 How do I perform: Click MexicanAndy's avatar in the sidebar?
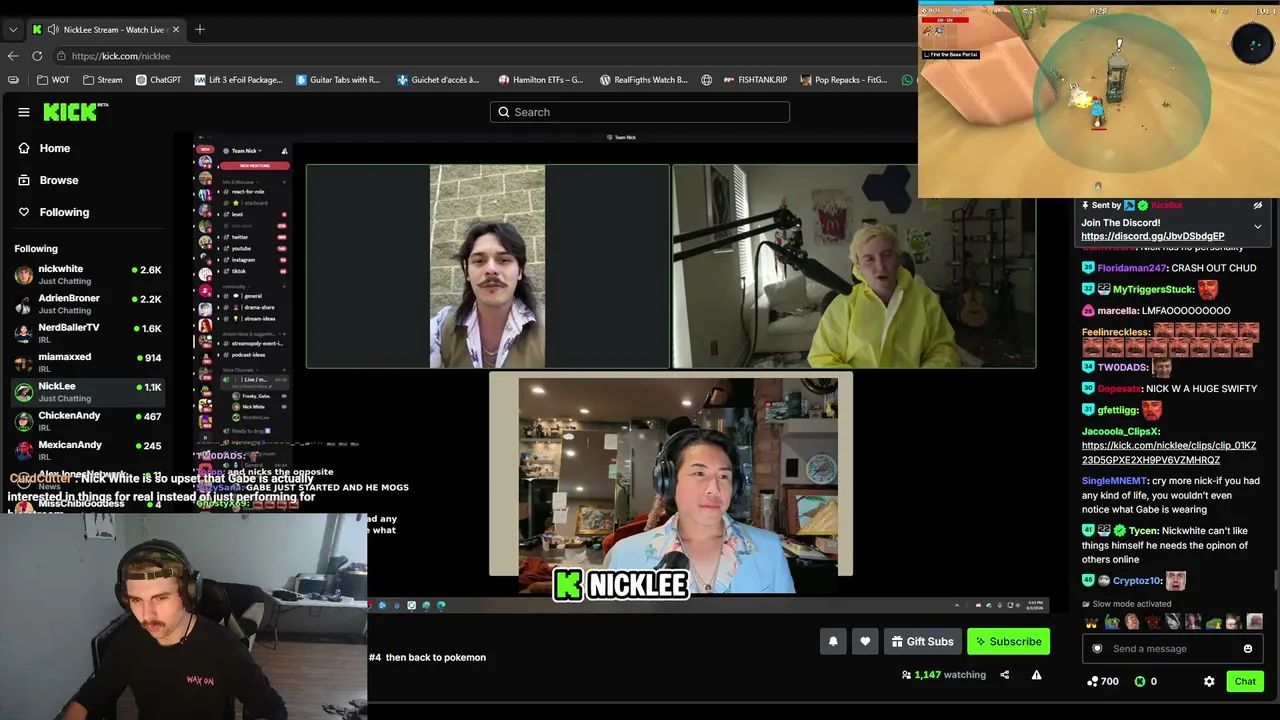click(x=24, y=450)
